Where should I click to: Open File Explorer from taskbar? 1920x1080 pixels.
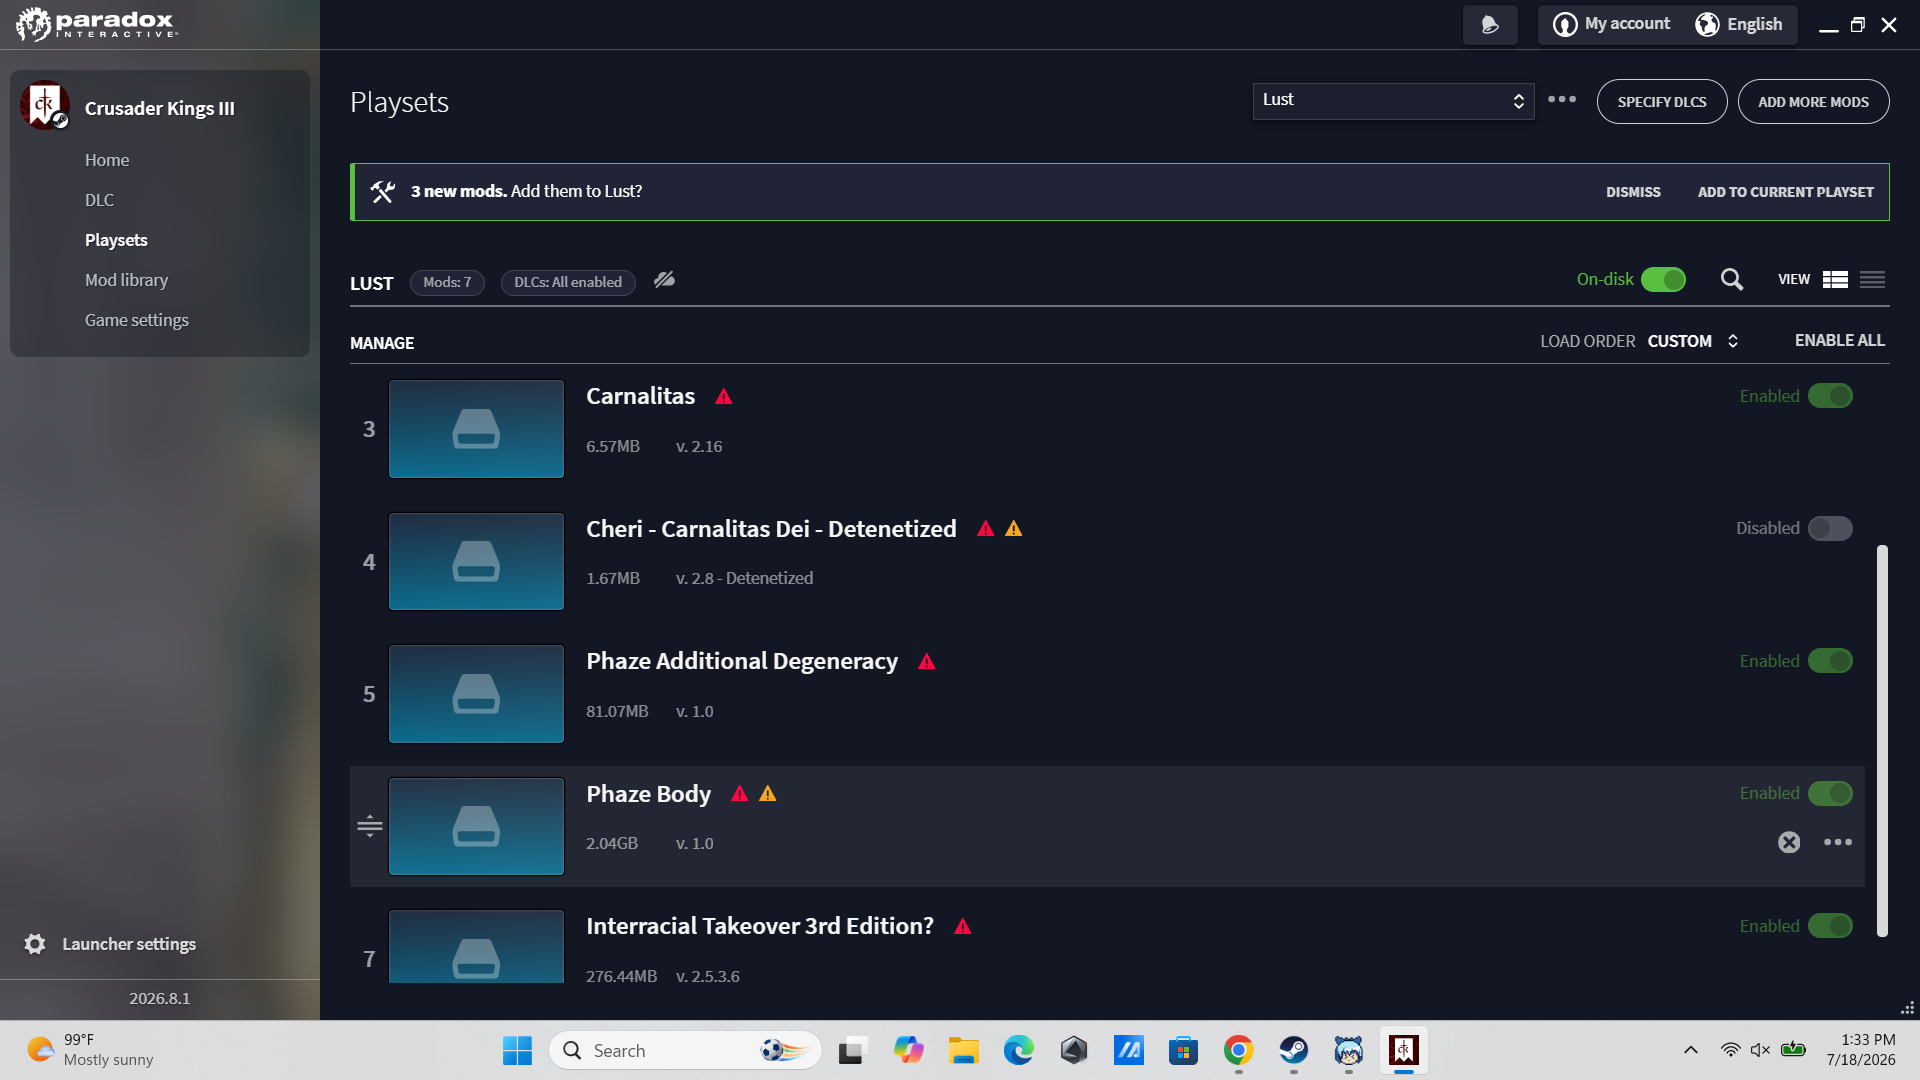(x=964, y=1051)
